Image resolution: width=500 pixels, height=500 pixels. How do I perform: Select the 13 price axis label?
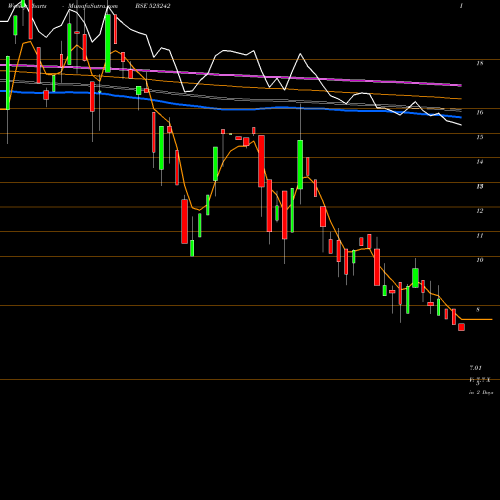480,186
